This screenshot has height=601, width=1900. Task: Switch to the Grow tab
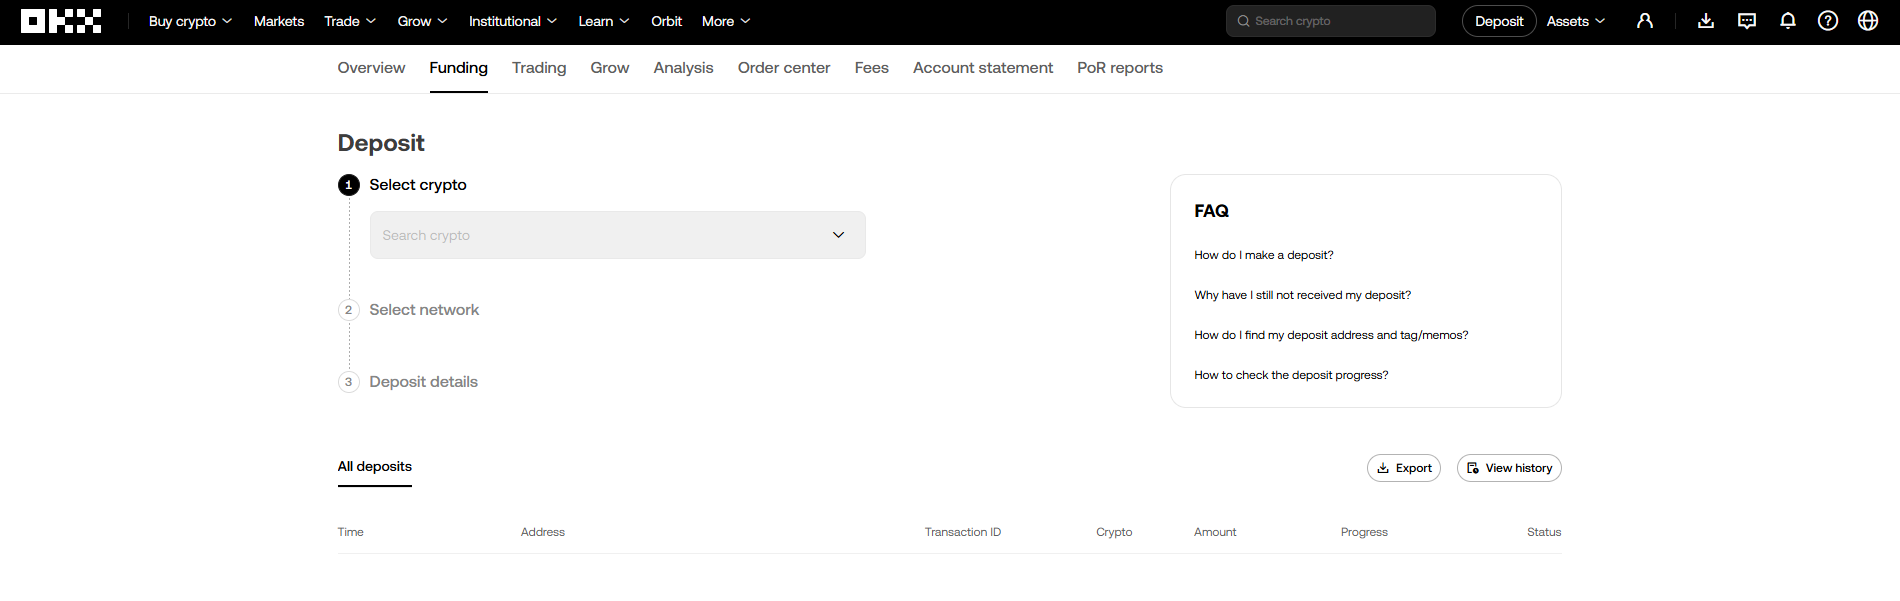click(610, 68)
